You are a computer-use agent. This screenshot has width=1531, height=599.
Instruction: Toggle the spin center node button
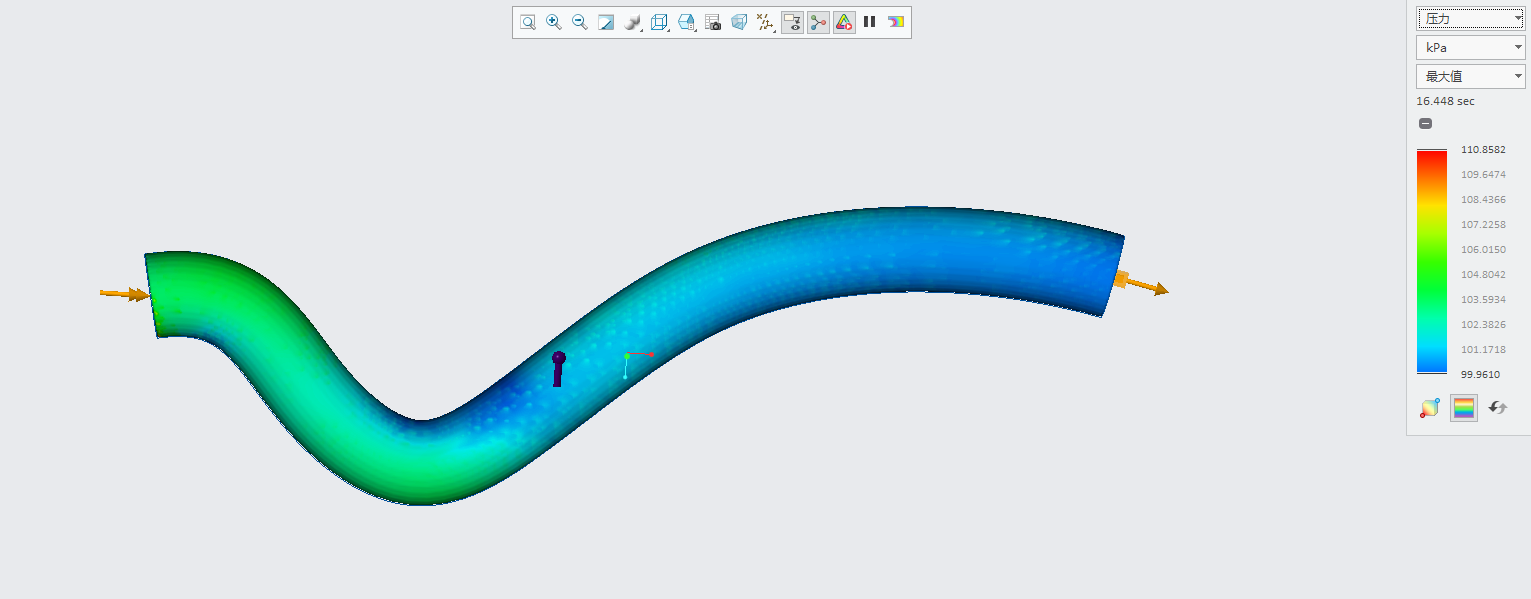tap(818, 22)
